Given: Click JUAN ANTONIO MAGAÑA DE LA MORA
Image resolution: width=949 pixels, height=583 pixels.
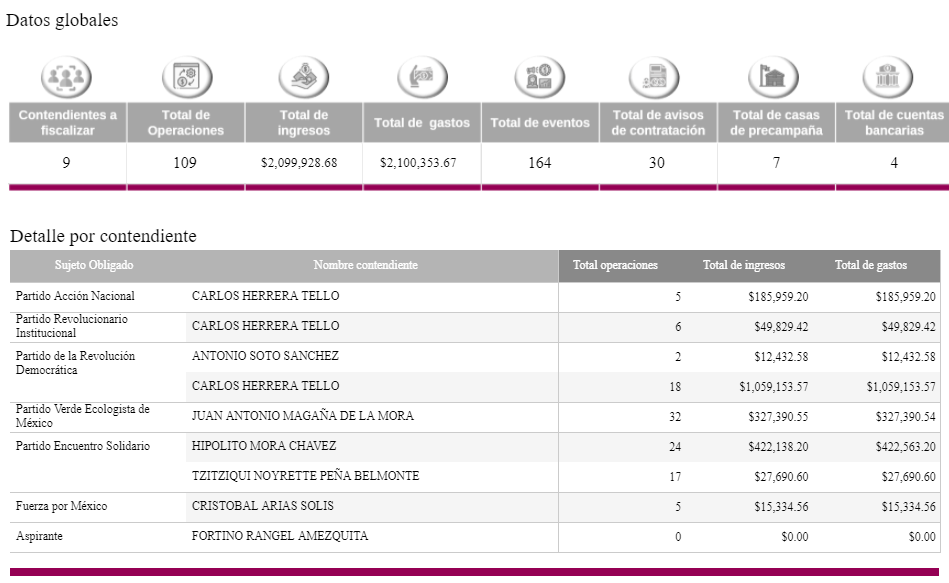Looking at the screenshot, I should [302, 417].
